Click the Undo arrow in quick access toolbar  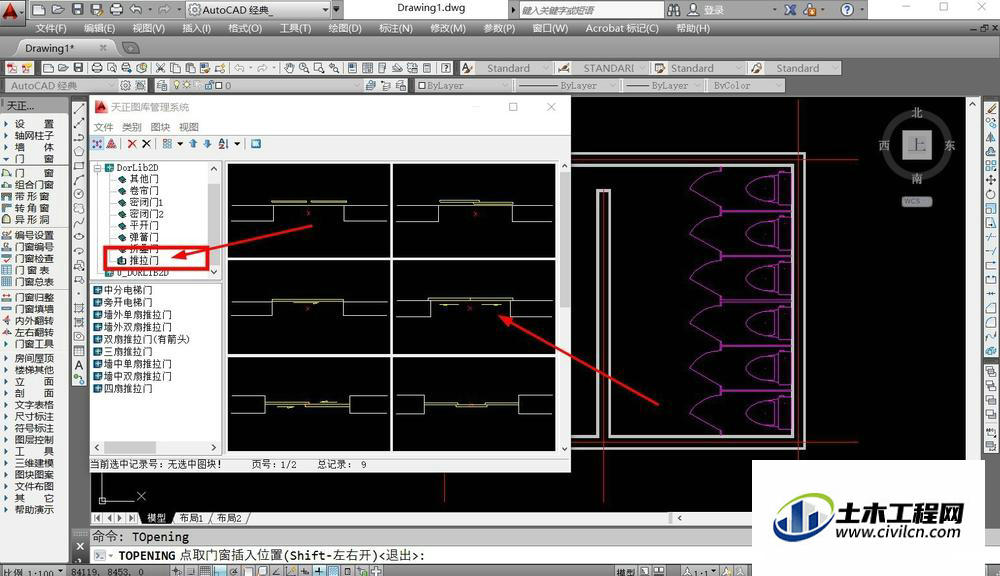tap(135, 10)
